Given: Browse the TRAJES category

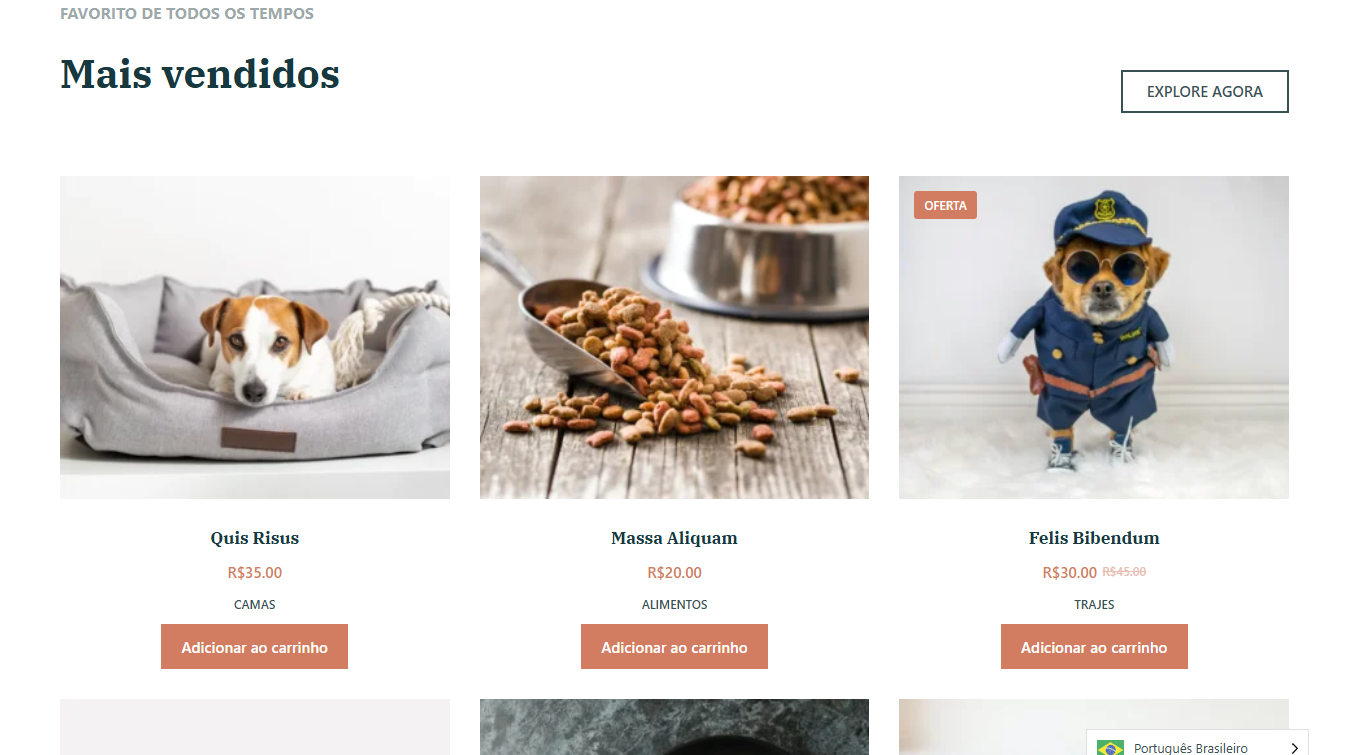Looking at the screenshot, I should [1094, 605].
